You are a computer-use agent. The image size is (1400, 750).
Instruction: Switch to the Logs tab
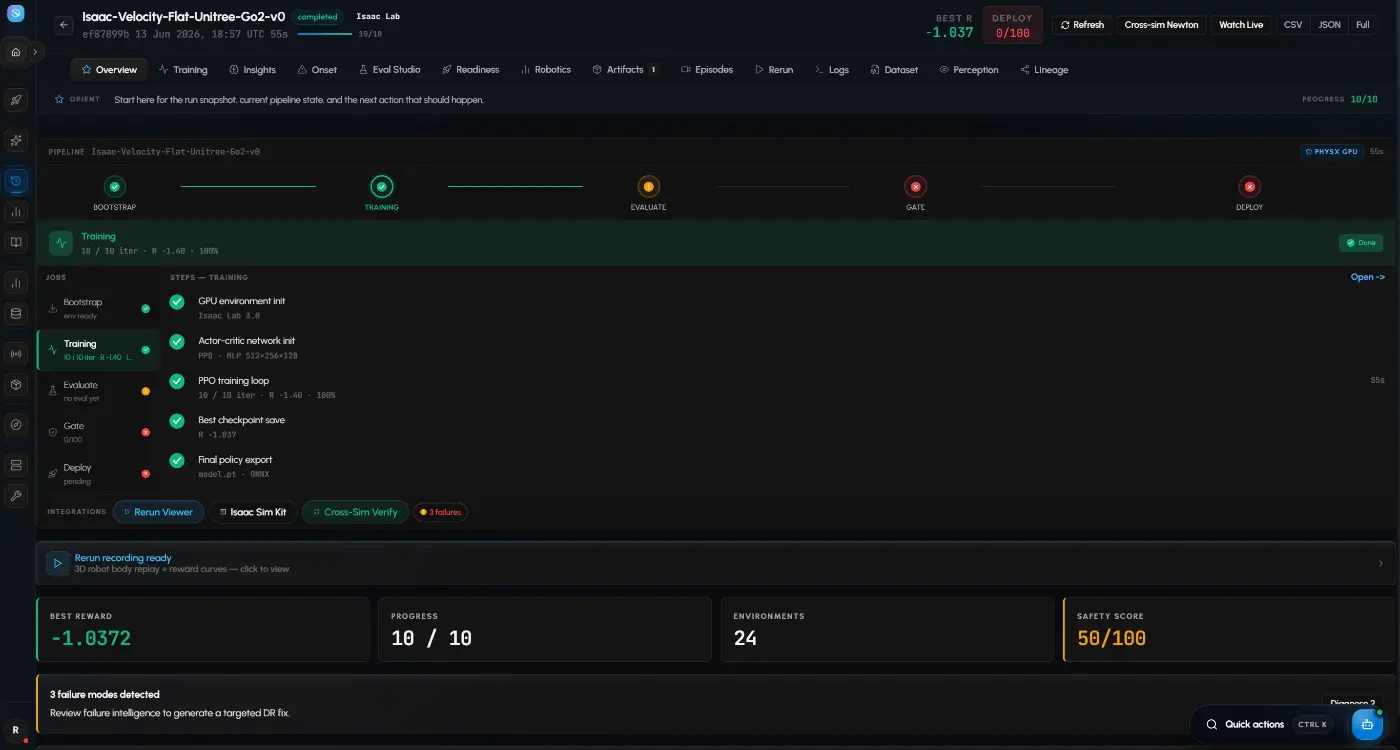tap(832, 70)
